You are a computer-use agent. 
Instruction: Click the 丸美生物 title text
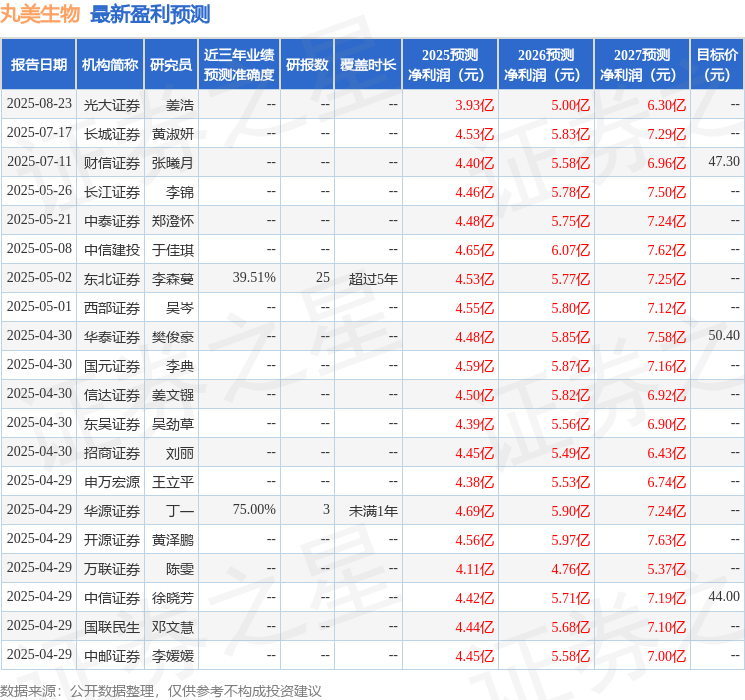coord(40,14)
